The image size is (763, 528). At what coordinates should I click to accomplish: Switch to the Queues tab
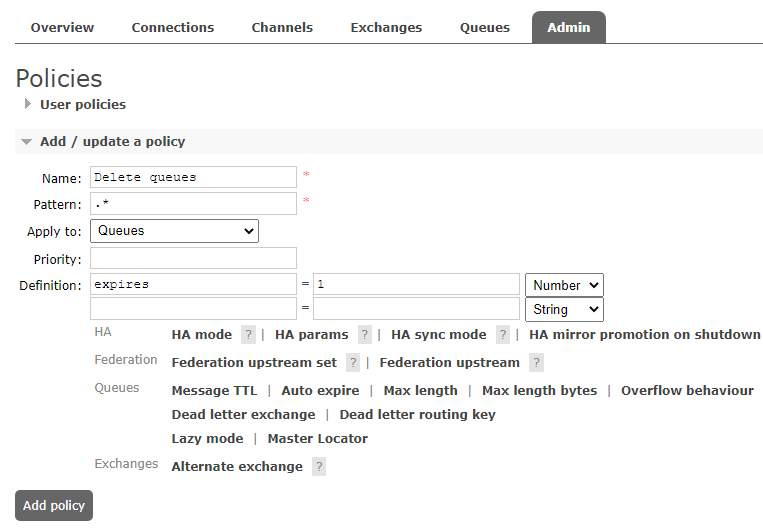coord(485,28)
